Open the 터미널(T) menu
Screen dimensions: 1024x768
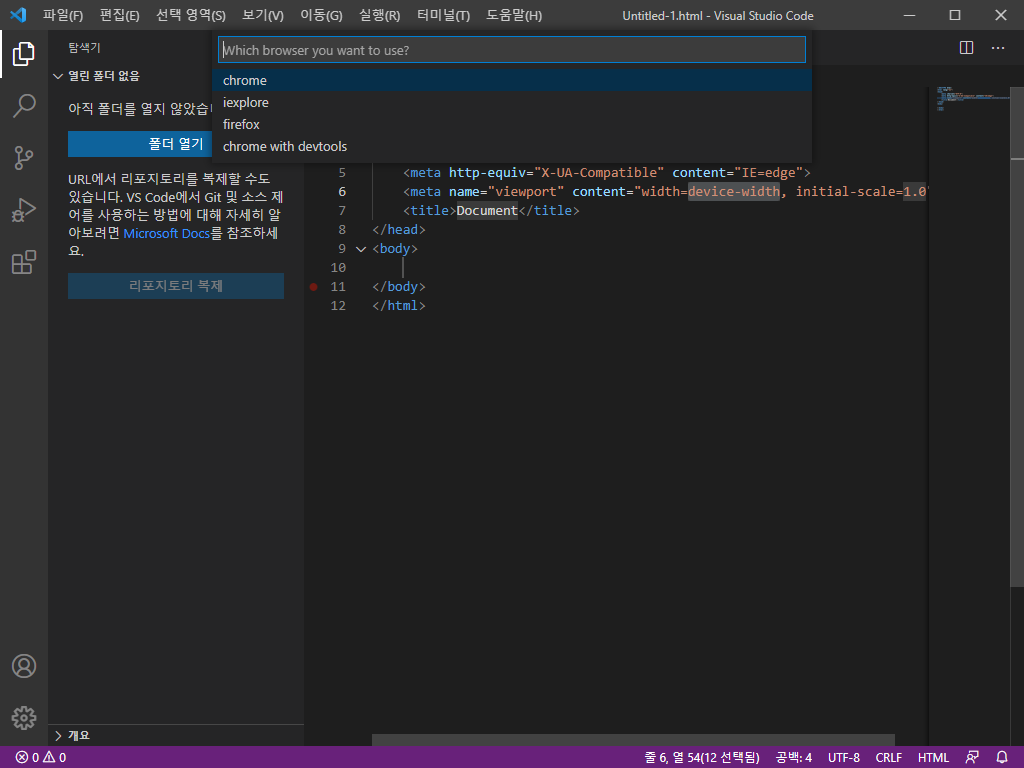pos(443,15)
